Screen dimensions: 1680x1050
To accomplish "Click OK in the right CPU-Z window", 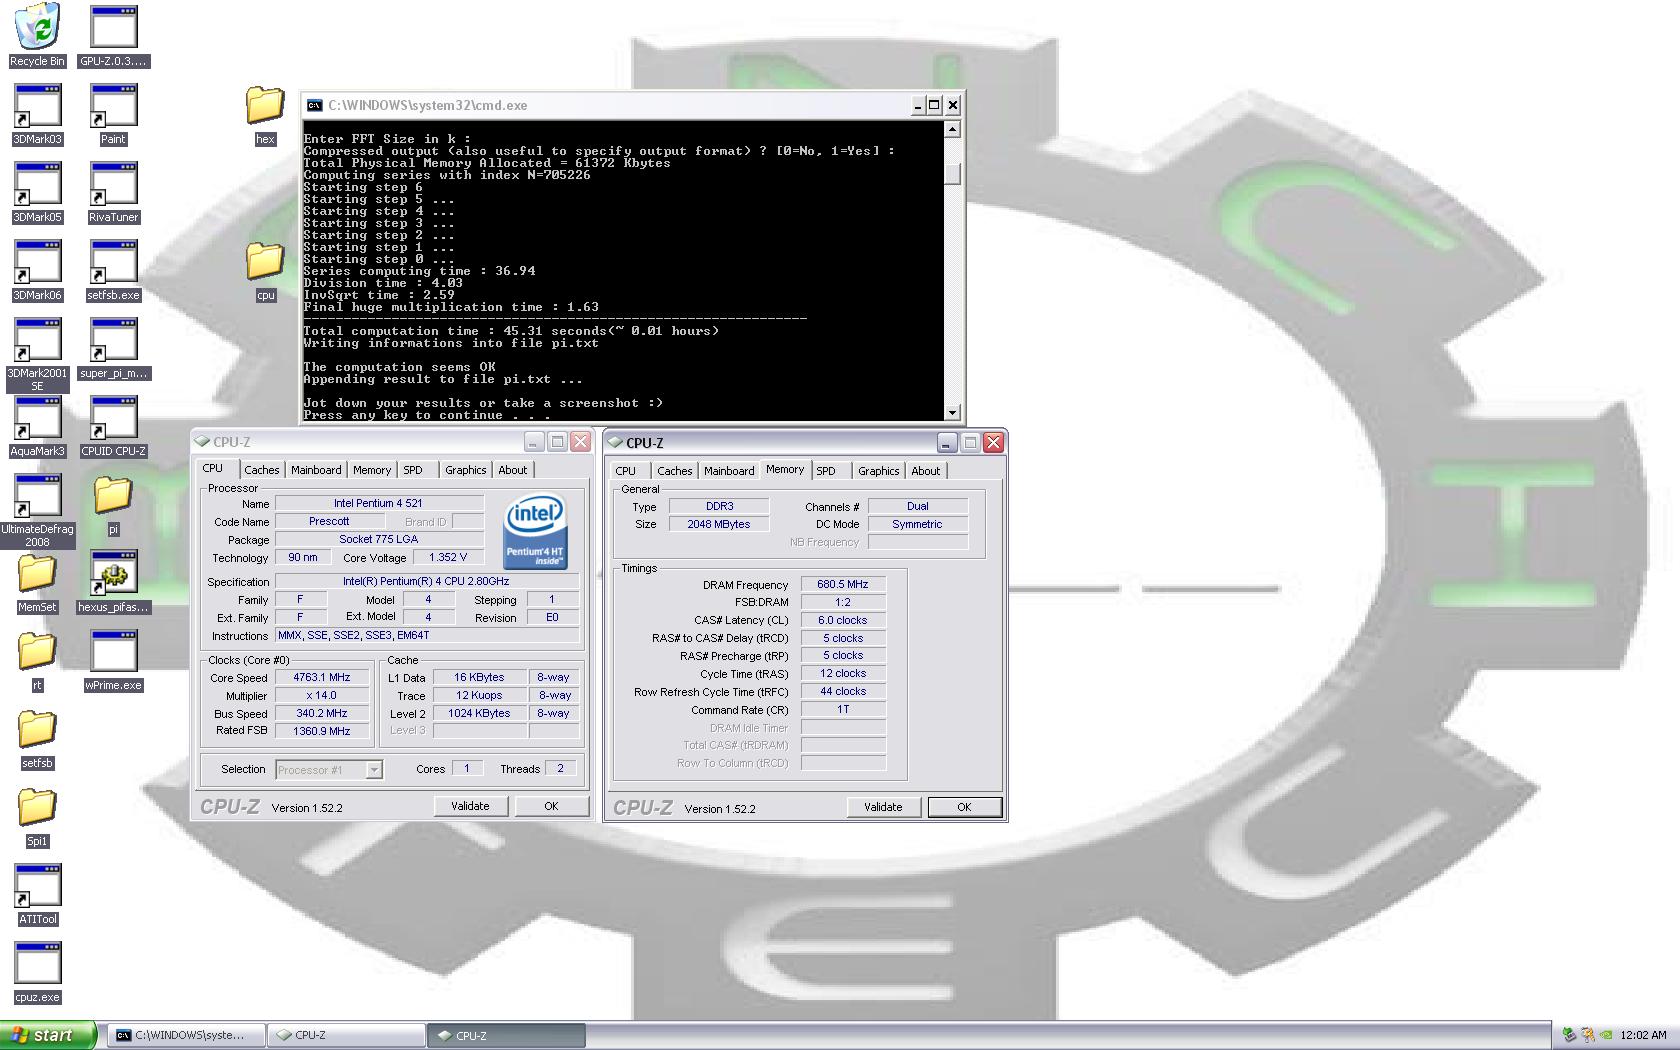I will [x=964, y=807].
